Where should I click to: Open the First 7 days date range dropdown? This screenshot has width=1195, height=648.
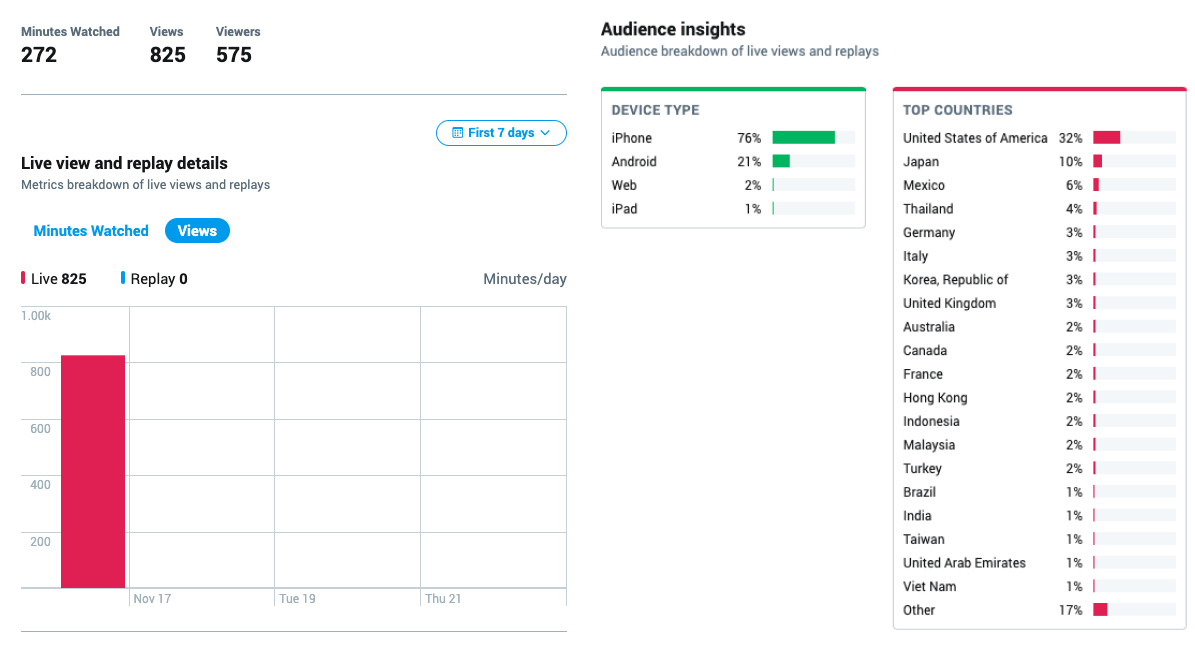(501, 133)
